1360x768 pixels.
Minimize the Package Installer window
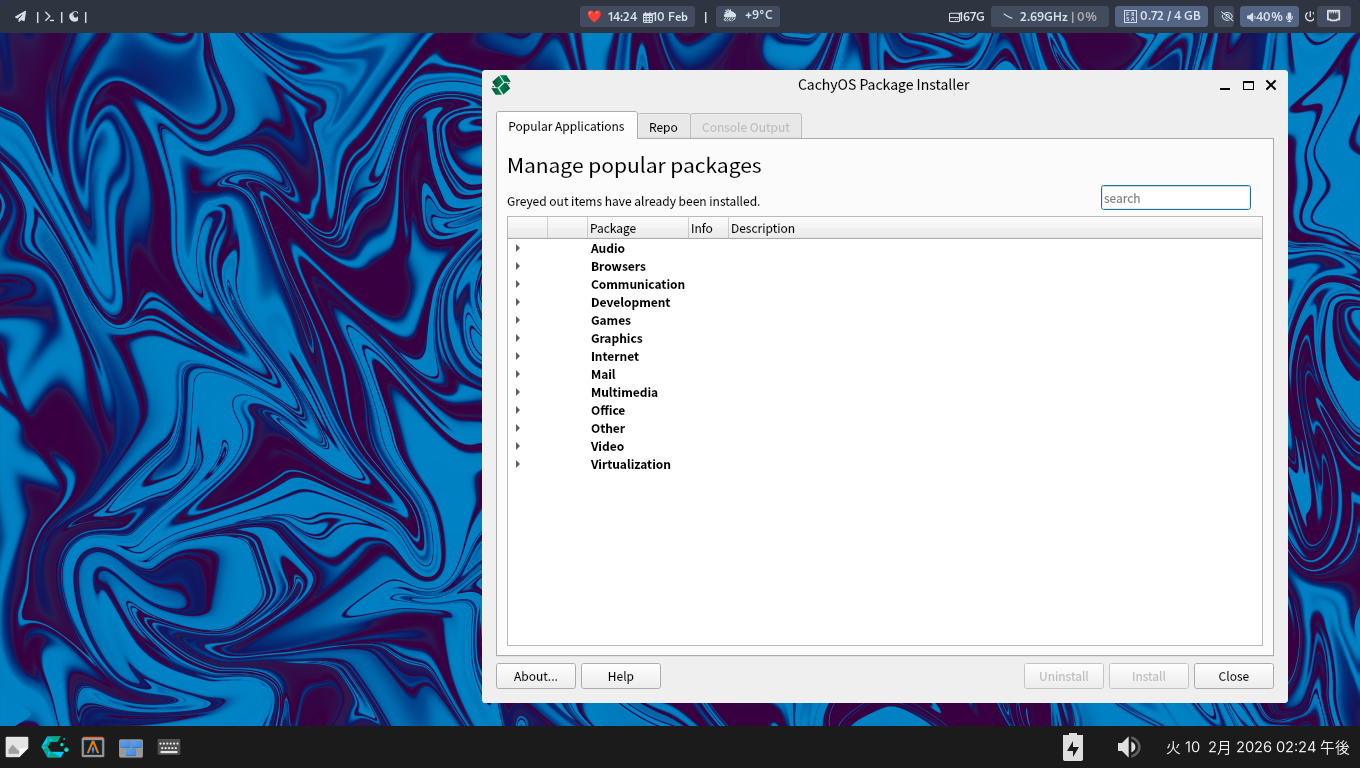tap(1225, 86)
